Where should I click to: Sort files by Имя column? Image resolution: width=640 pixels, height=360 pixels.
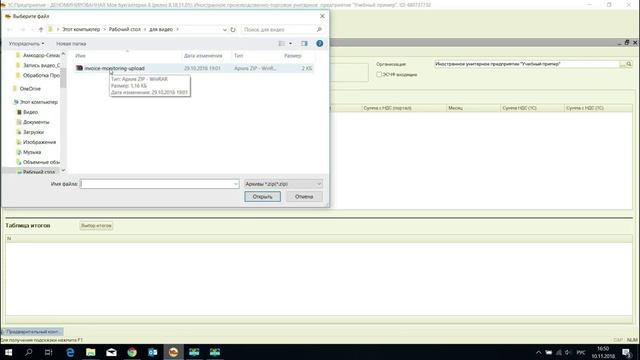point(80,56)
